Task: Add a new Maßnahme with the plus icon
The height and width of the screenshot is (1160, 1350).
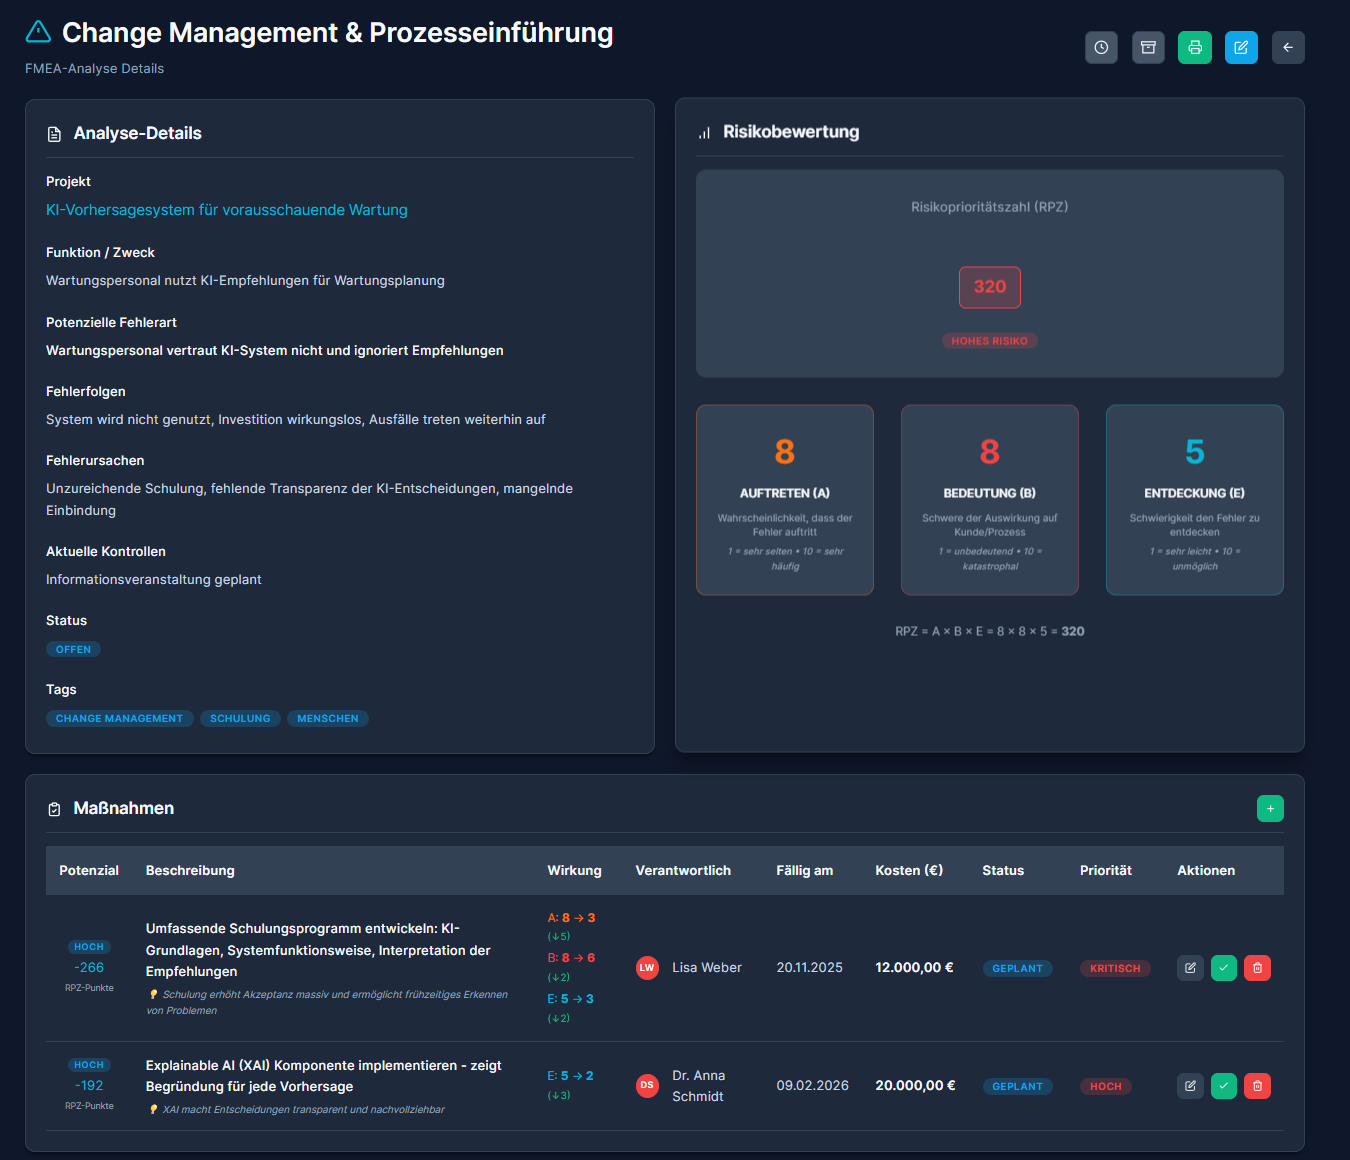Action: pos(1270,808)
